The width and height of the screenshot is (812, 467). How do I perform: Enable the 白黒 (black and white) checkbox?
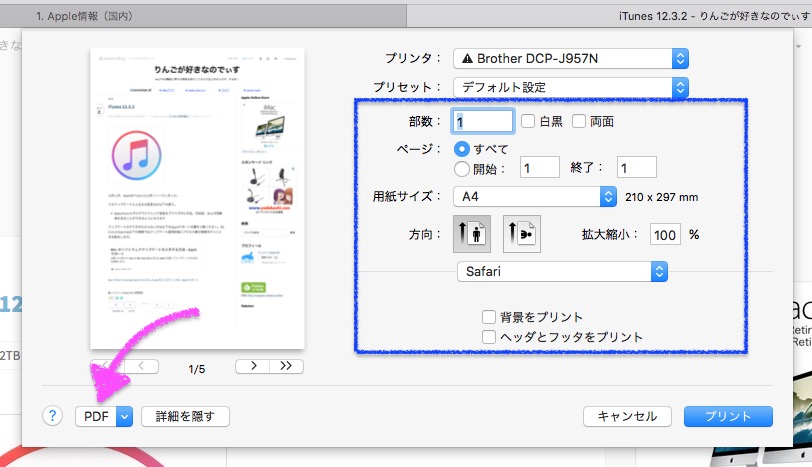point(528,121)
